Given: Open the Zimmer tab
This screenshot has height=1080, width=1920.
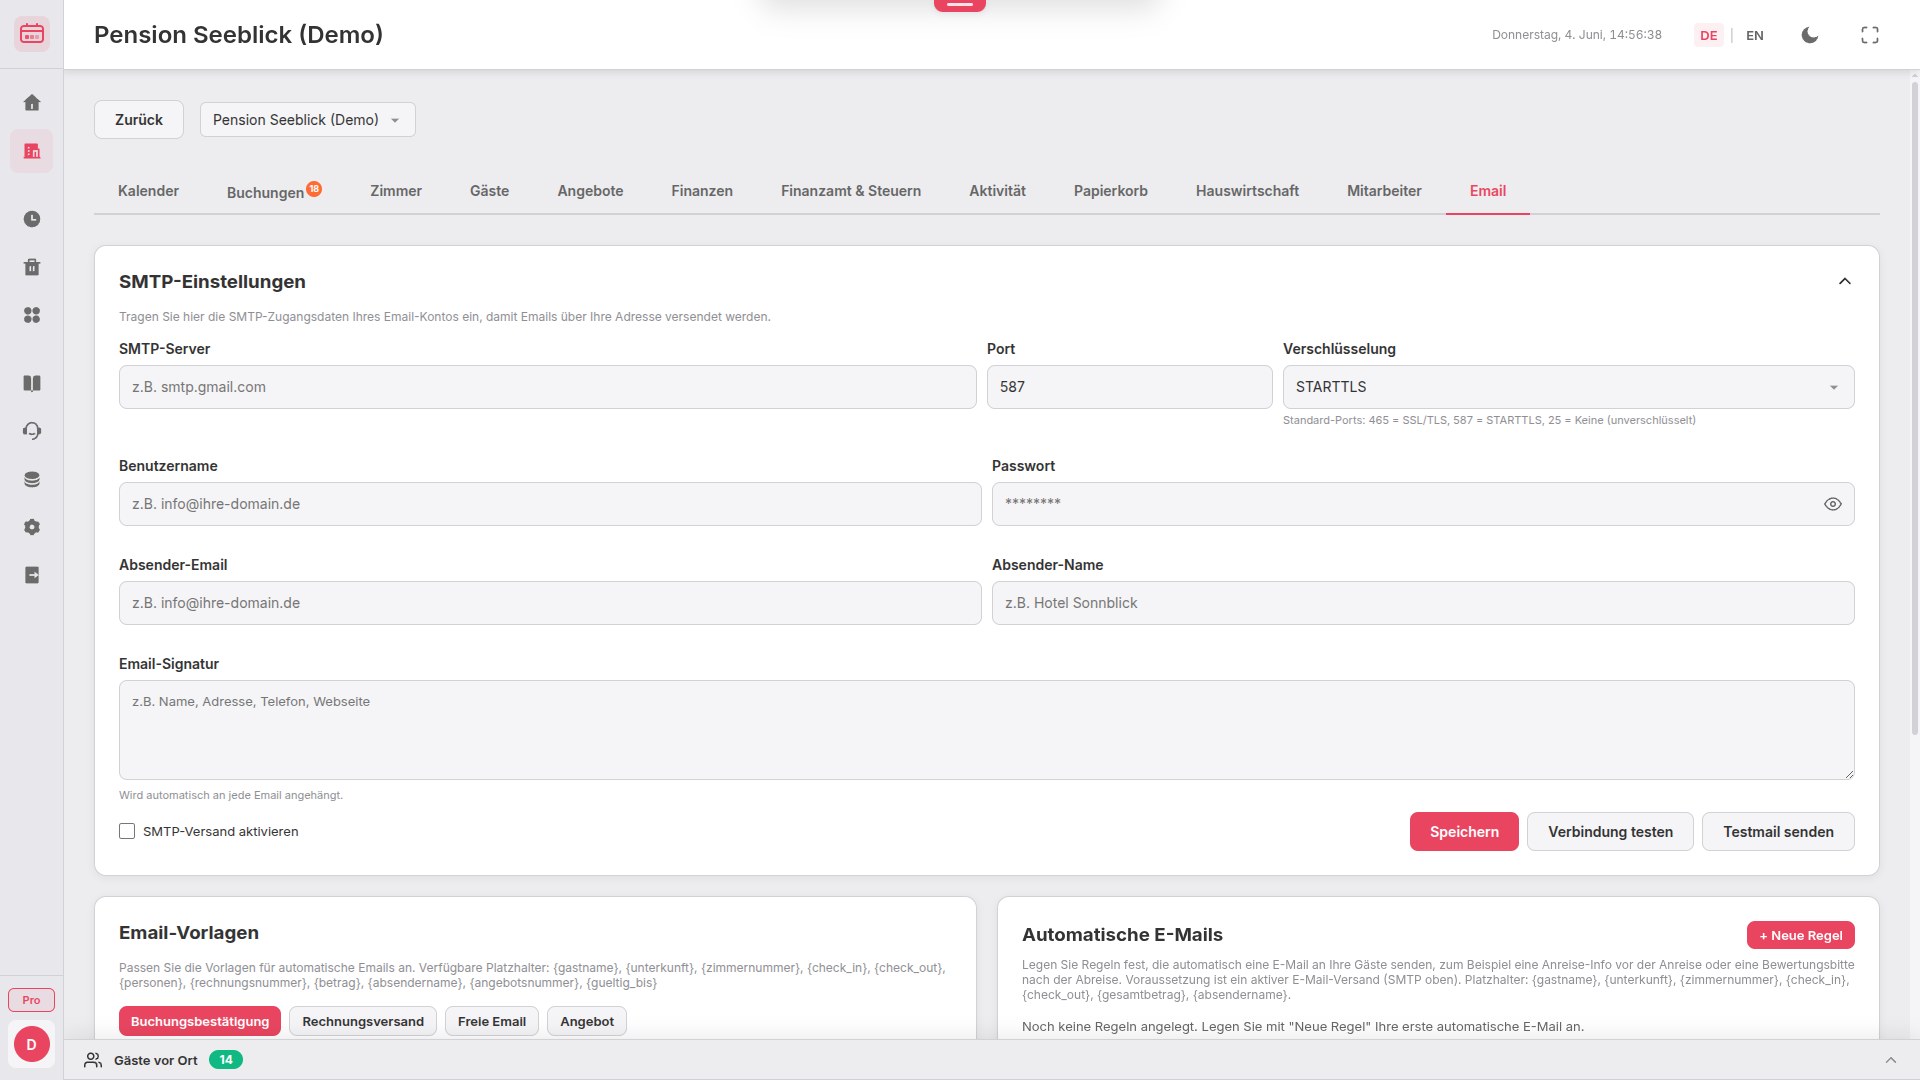Looking at the screenshot, I should (x=396, y=191).
